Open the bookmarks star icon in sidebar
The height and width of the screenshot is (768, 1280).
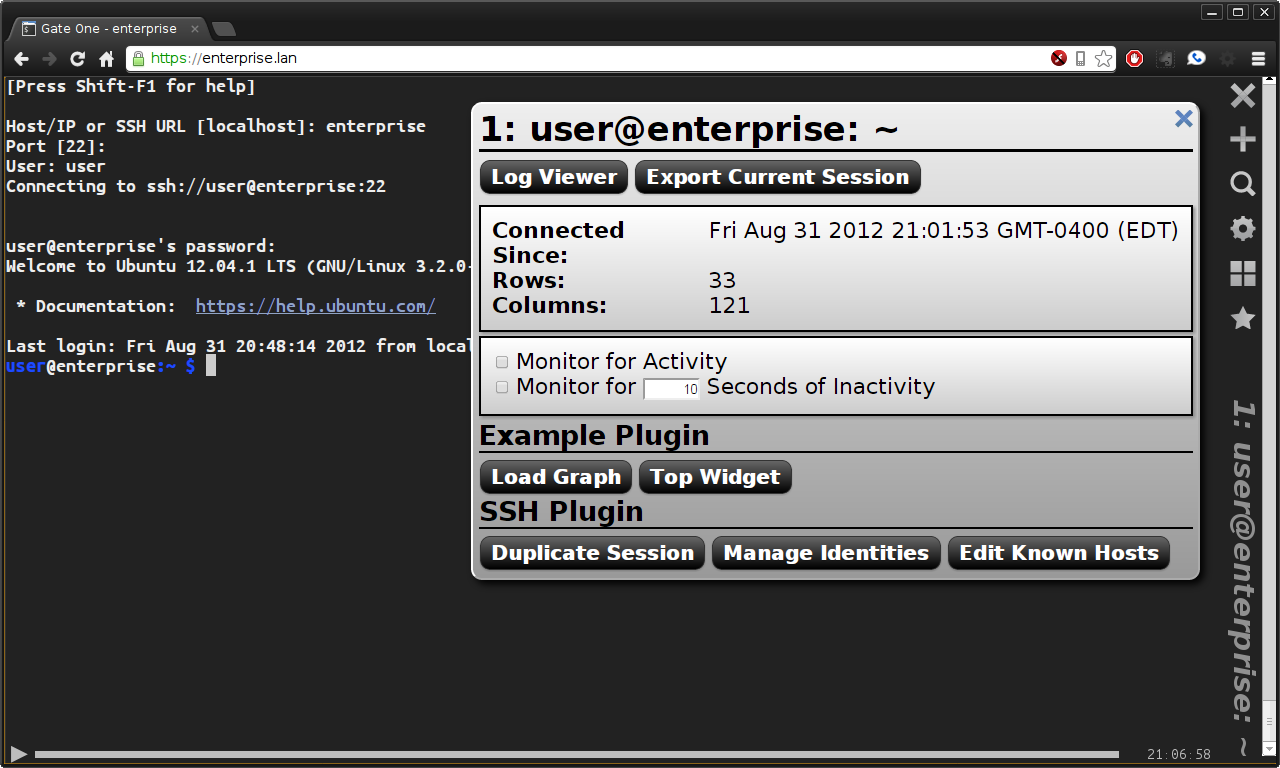point(1242,318)
